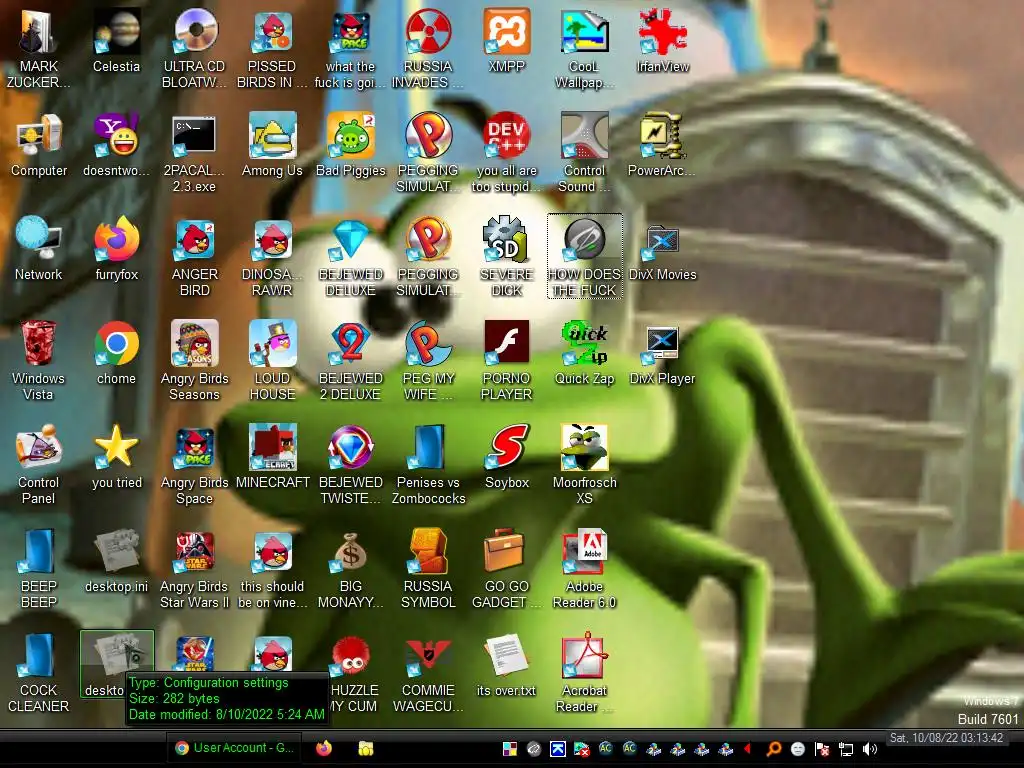Expand hidden tray icons with red arrow
The width and height of the screenshot is (1024, 768).
(748, 749)
